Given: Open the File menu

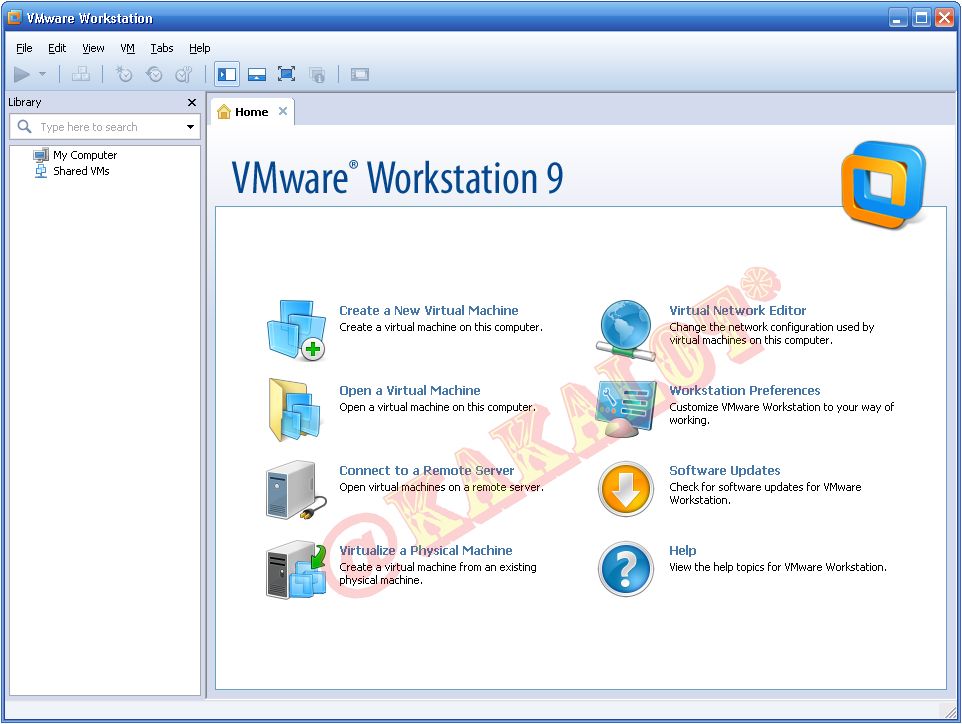Looking at the screenshot, I should [24, 48].
